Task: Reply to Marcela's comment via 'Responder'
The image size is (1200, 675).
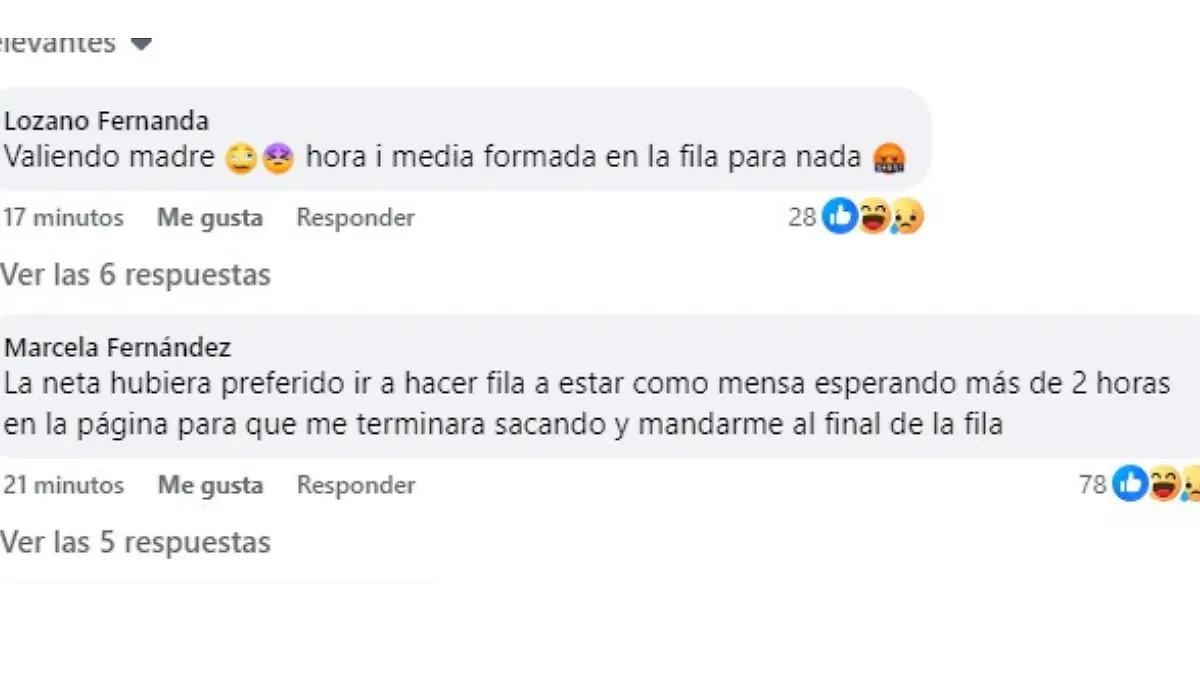Action: point(355,485)
